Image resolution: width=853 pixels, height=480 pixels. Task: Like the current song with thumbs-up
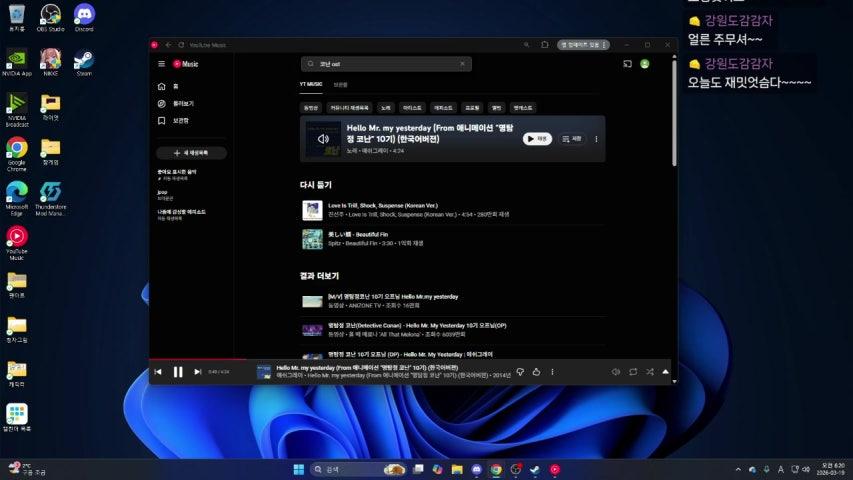click(536, 372)
